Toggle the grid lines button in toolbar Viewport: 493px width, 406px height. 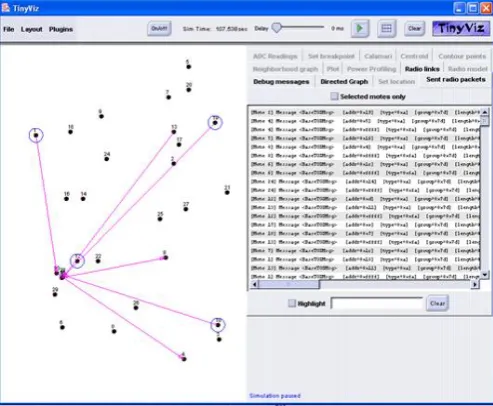(386, 29)
